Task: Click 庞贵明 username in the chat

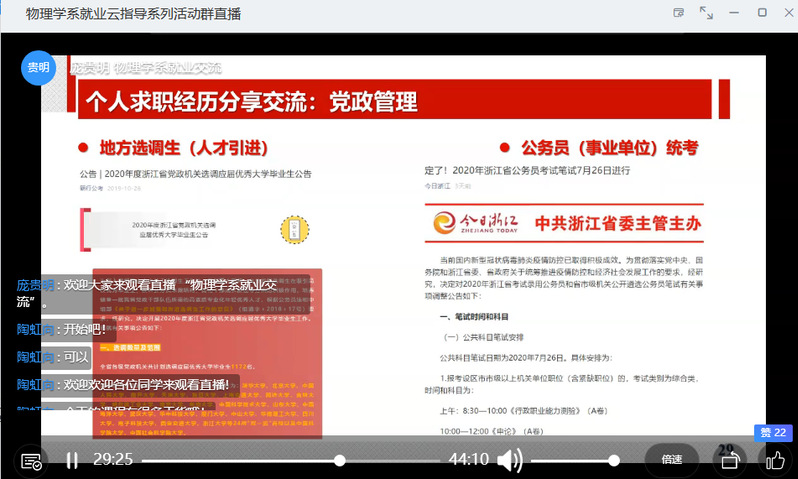Action: click(36, 285)
